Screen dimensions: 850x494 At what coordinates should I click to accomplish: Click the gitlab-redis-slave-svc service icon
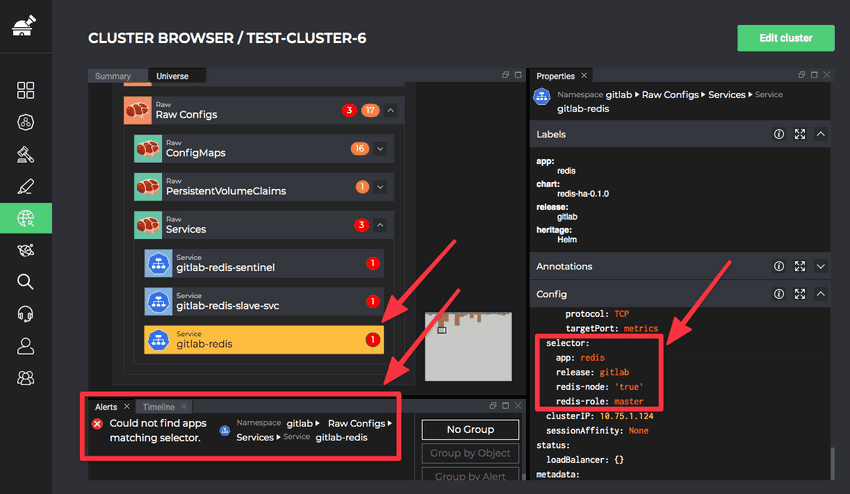[158, 301]
